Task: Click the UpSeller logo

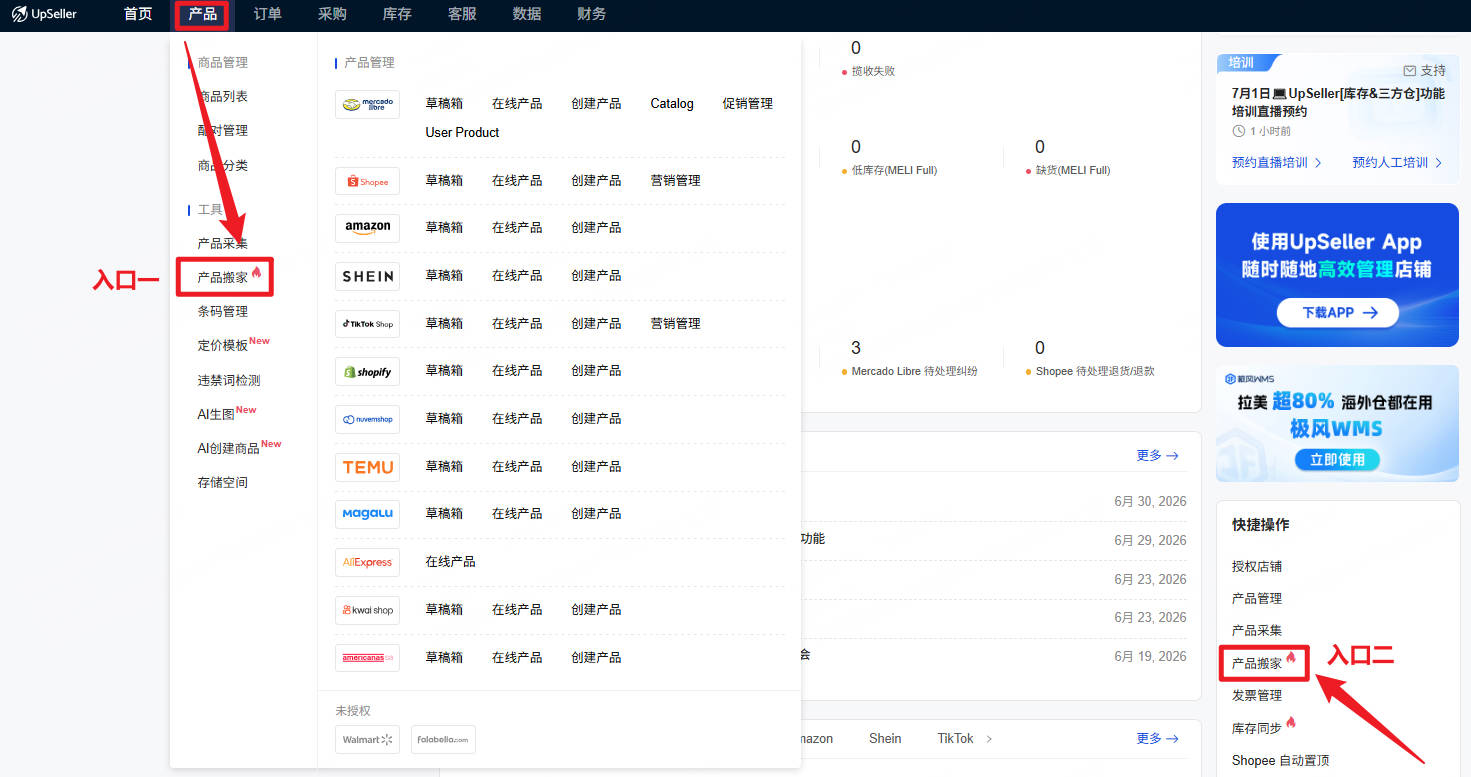Action: tap(44, 14)
